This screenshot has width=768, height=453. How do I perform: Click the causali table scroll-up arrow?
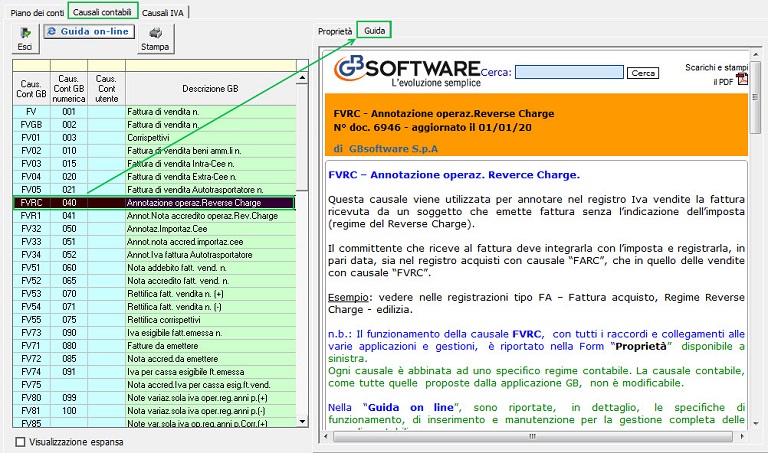click(302, 78)
